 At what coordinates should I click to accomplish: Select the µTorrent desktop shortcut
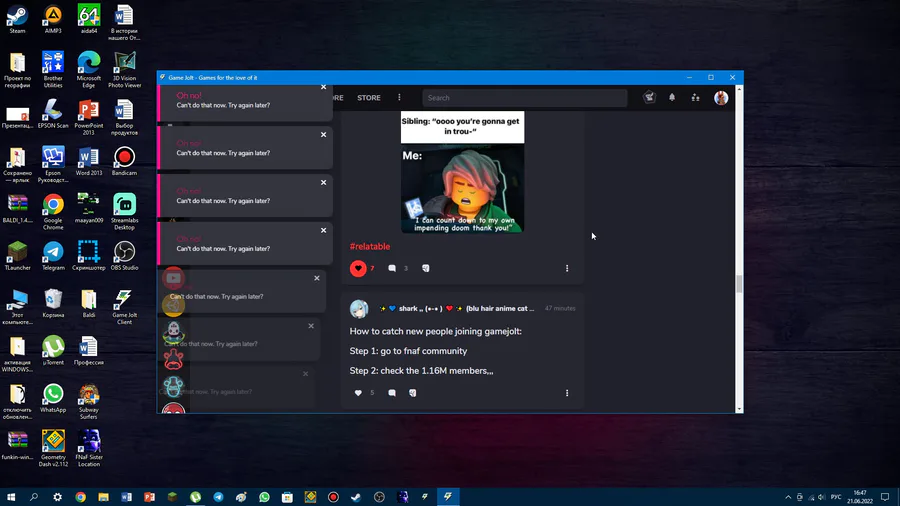tap(53, 351)
